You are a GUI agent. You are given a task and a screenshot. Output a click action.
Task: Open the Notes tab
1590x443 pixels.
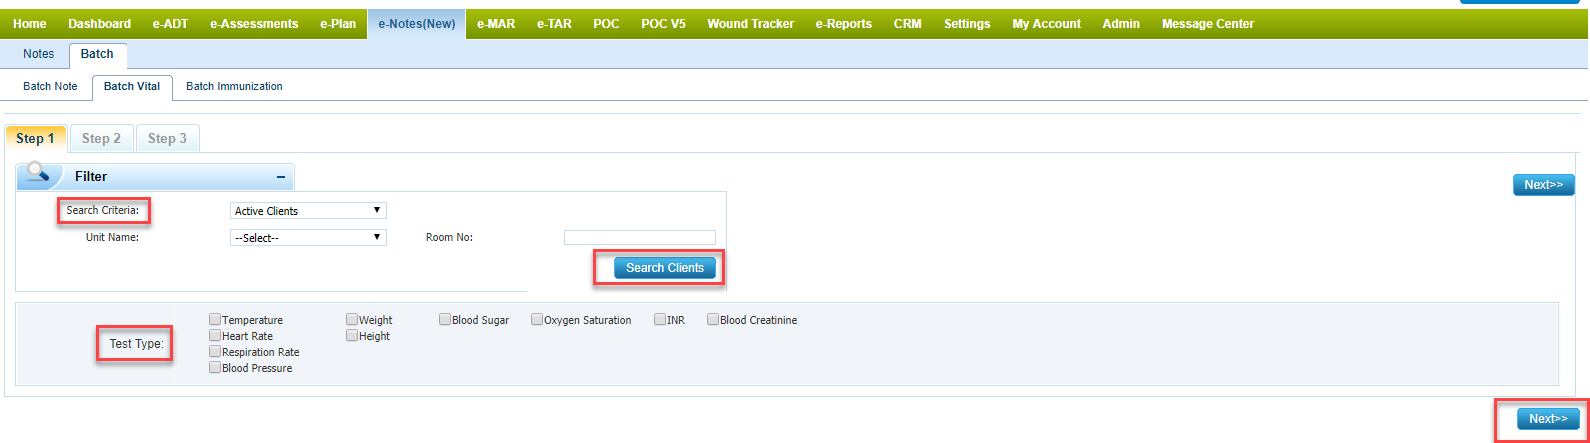click(x=39, y=54)
